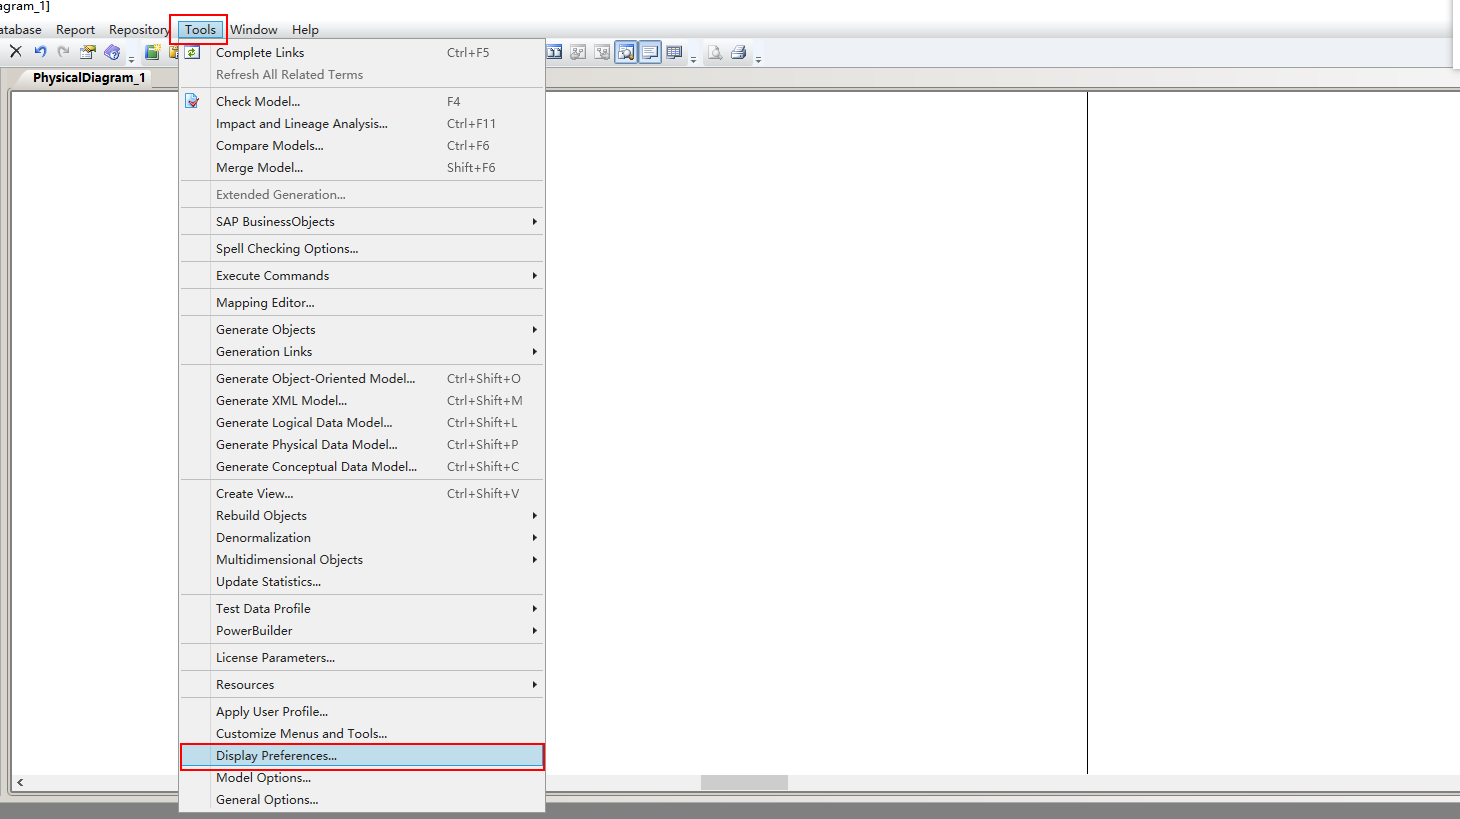1460x819 pixels.
Task: Click the Complete Links refresh icon
Action: [x=192, y=52]
